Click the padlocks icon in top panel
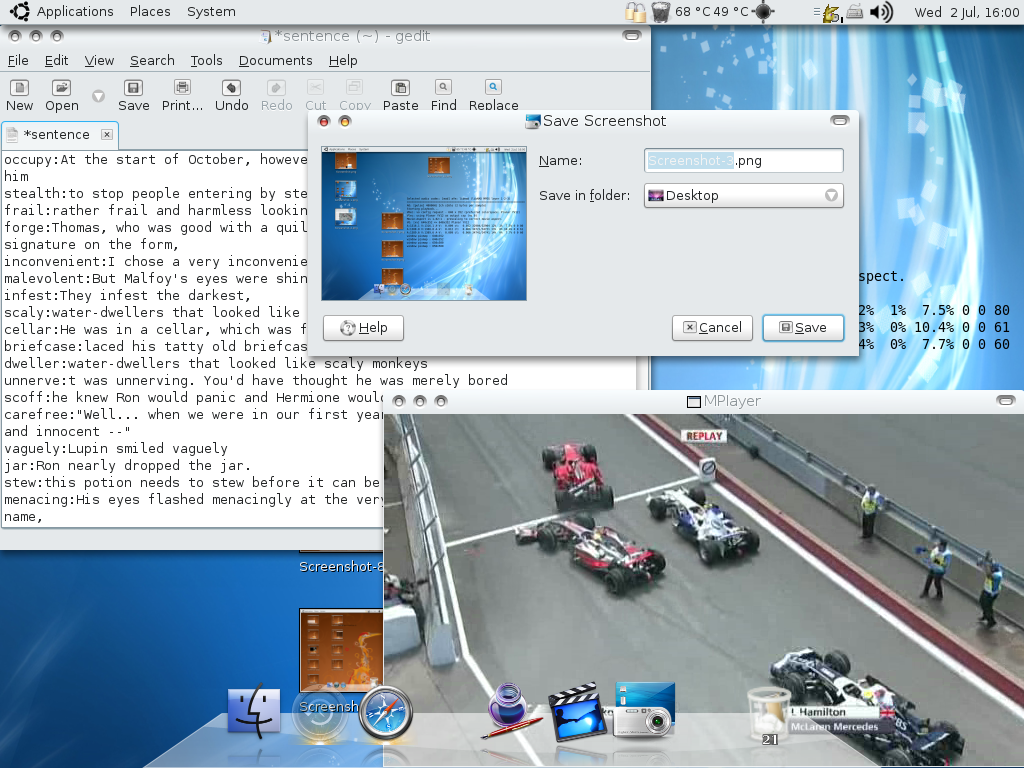 tap(635, 12)
